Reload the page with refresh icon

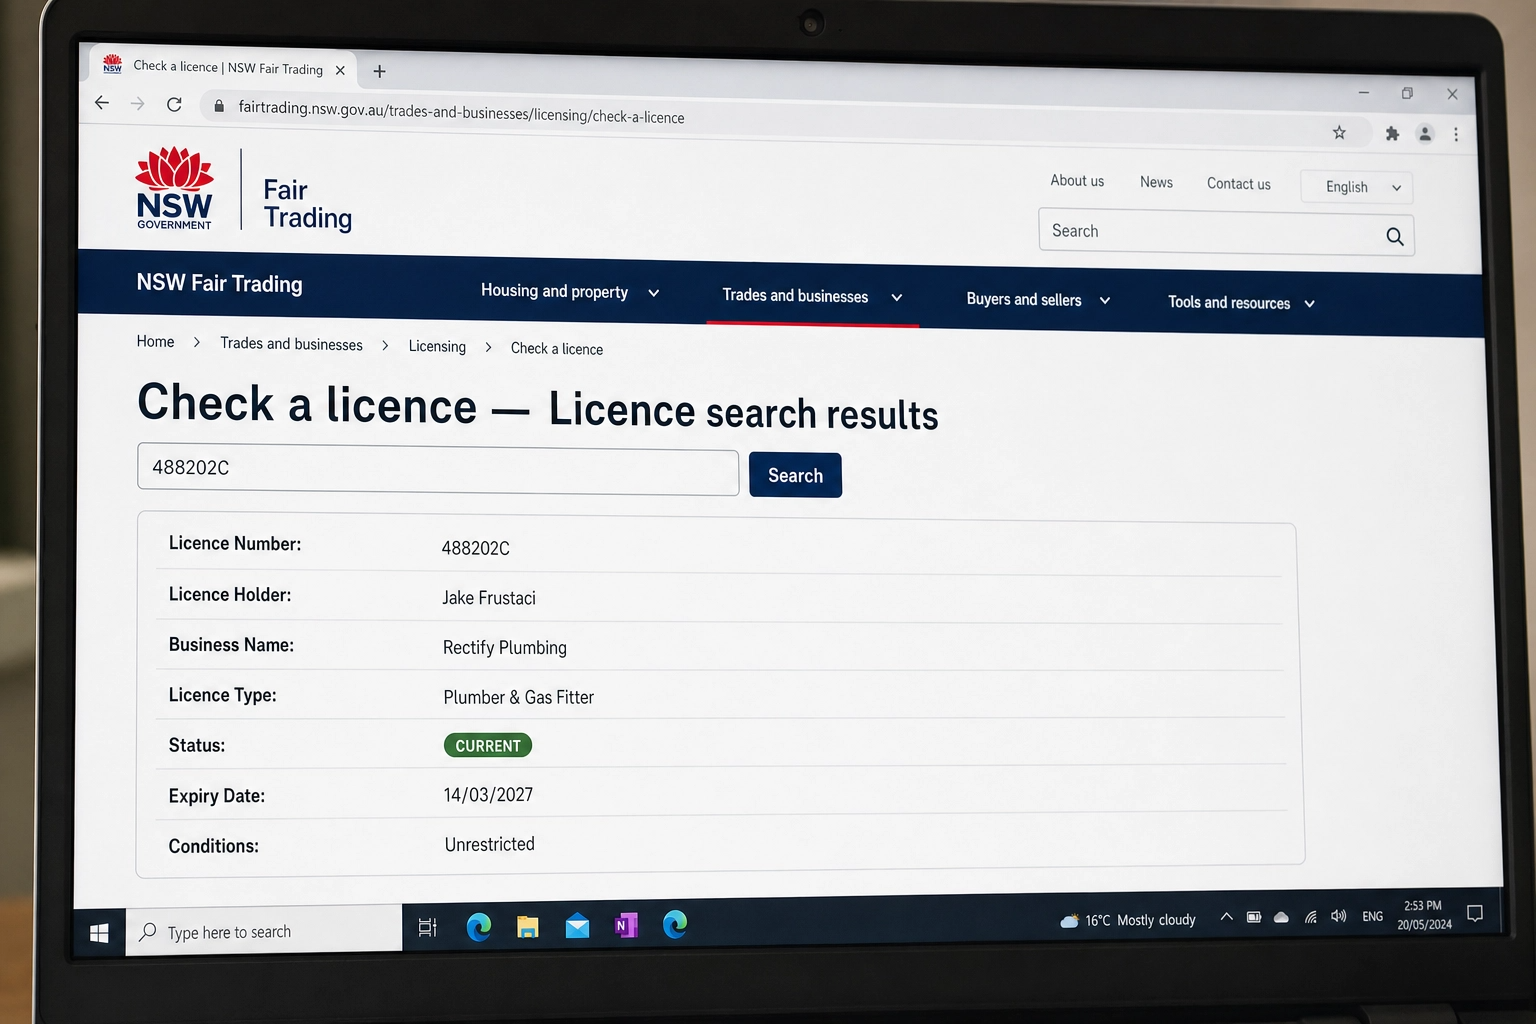(x=174, y=104)
